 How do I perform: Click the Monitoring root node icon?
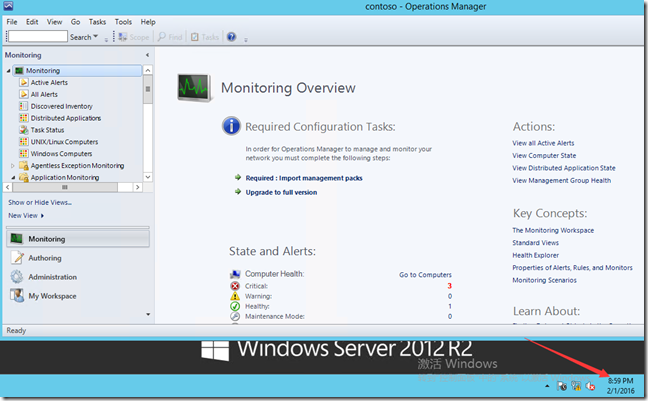coord(19,71)
